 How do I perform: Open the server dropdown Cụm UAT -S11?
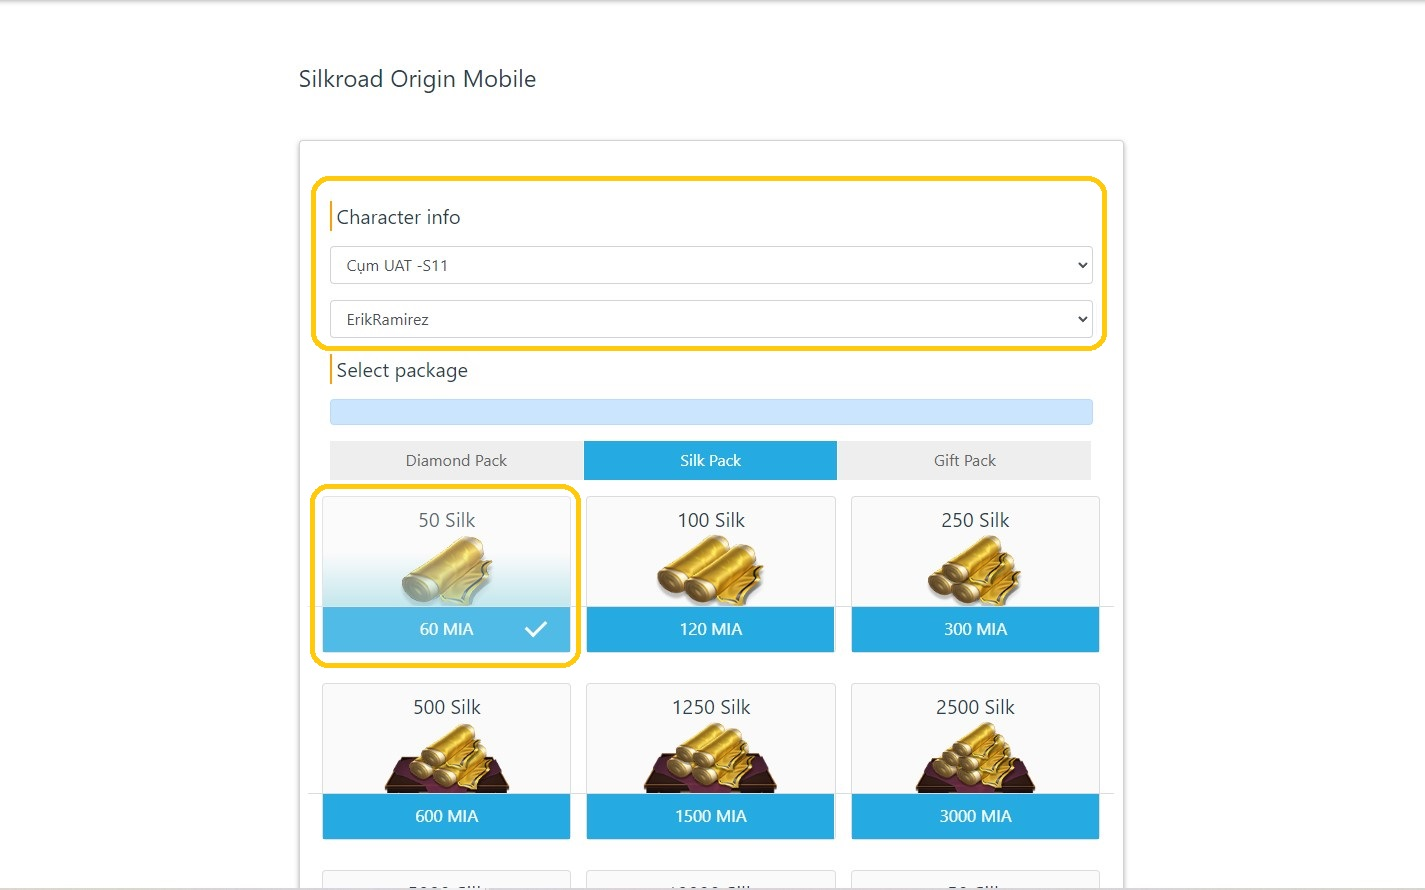[x=710, y=265]
